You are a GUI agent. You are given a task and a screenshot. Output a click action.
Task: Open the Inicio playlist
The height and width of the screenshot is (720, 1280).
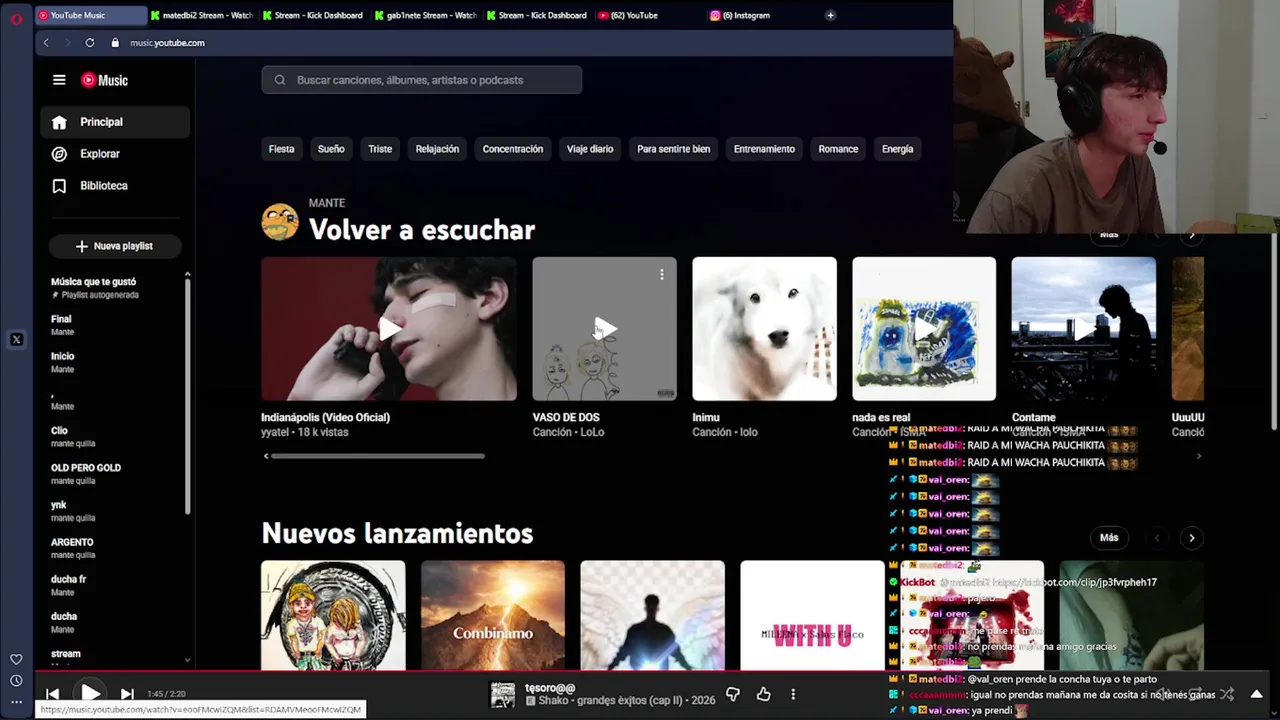(x=114, y=362)
